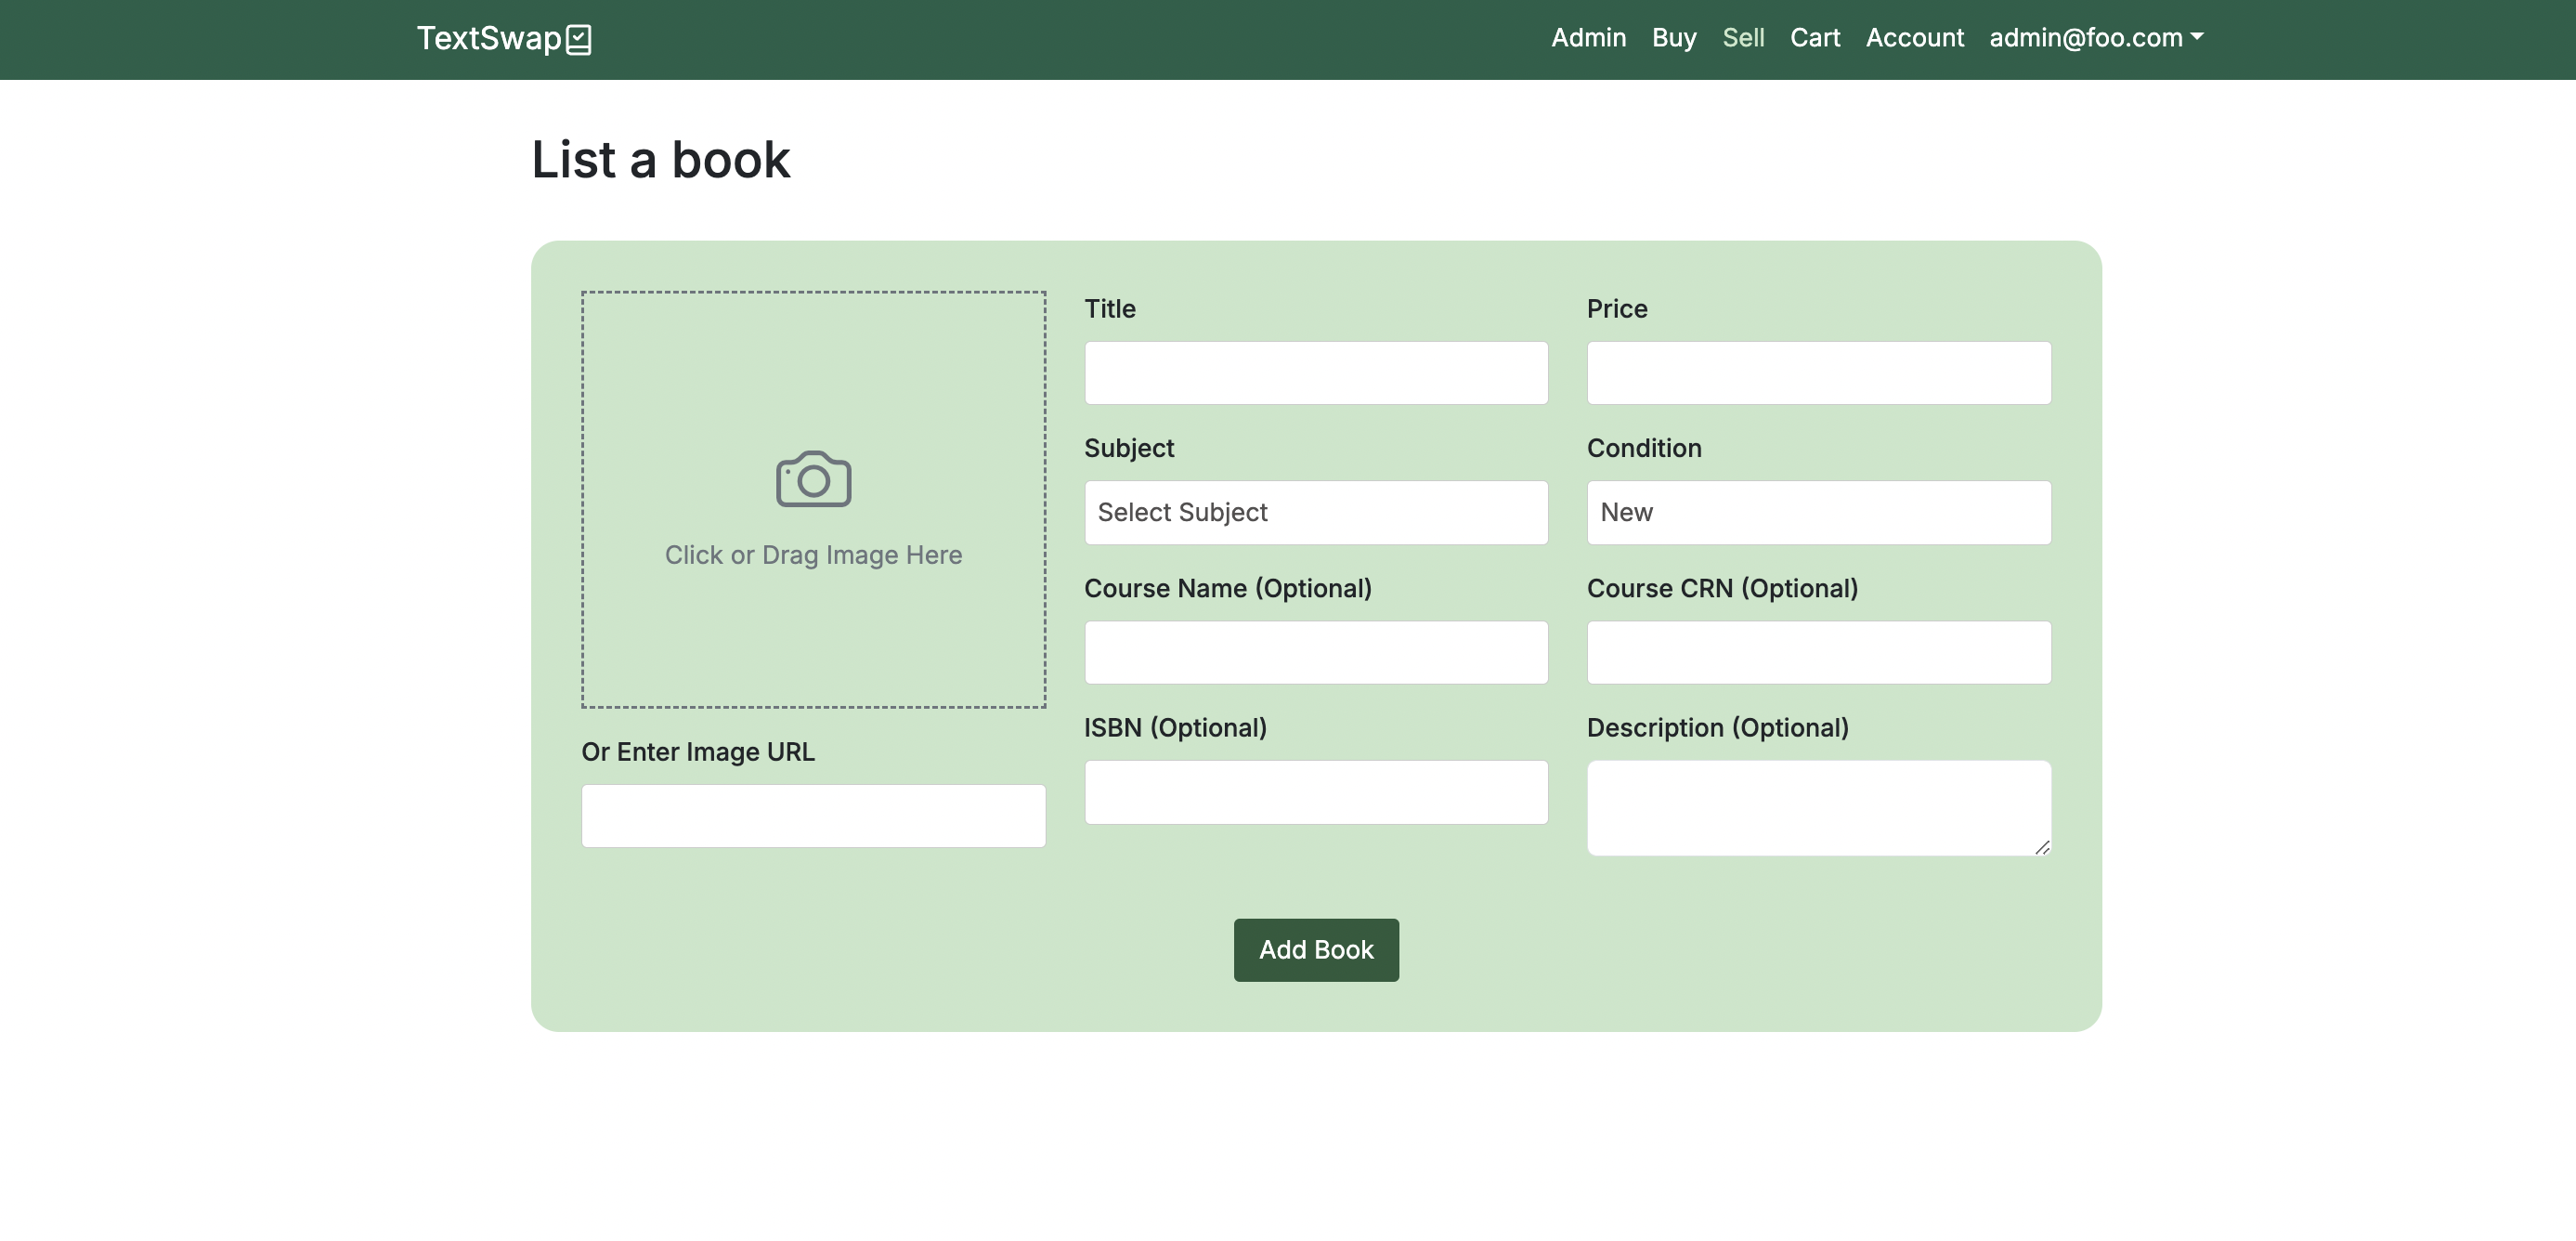Click the TextSwap brand name link
The height and width of the screenshot is (1241, 2576).
coord(489,38)
